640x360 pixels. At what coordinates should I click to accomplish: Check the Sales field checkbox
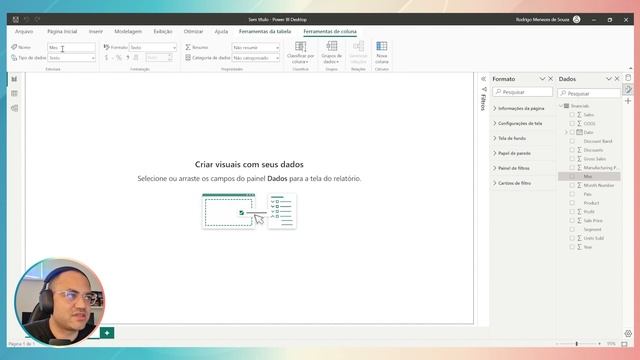point(572,115)
